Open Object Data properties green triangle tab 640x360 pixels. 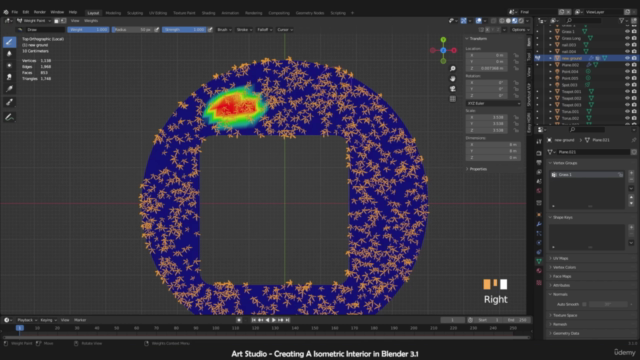[539, 261]
